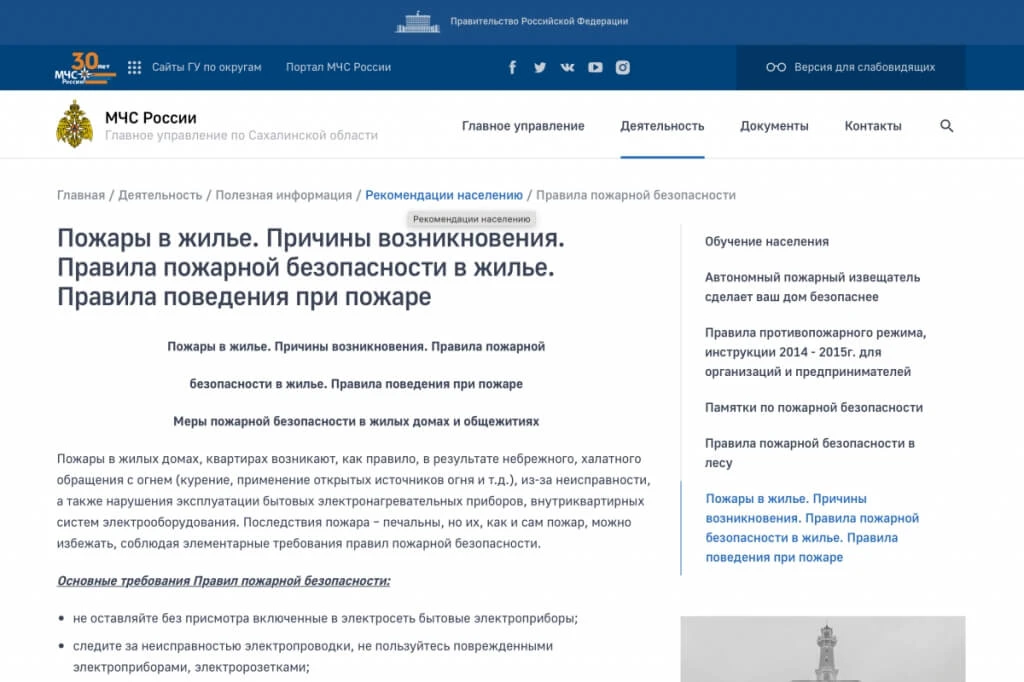
Task: Open Памятки по пожарной безопасности sidebar link
Action: (813, 407)
